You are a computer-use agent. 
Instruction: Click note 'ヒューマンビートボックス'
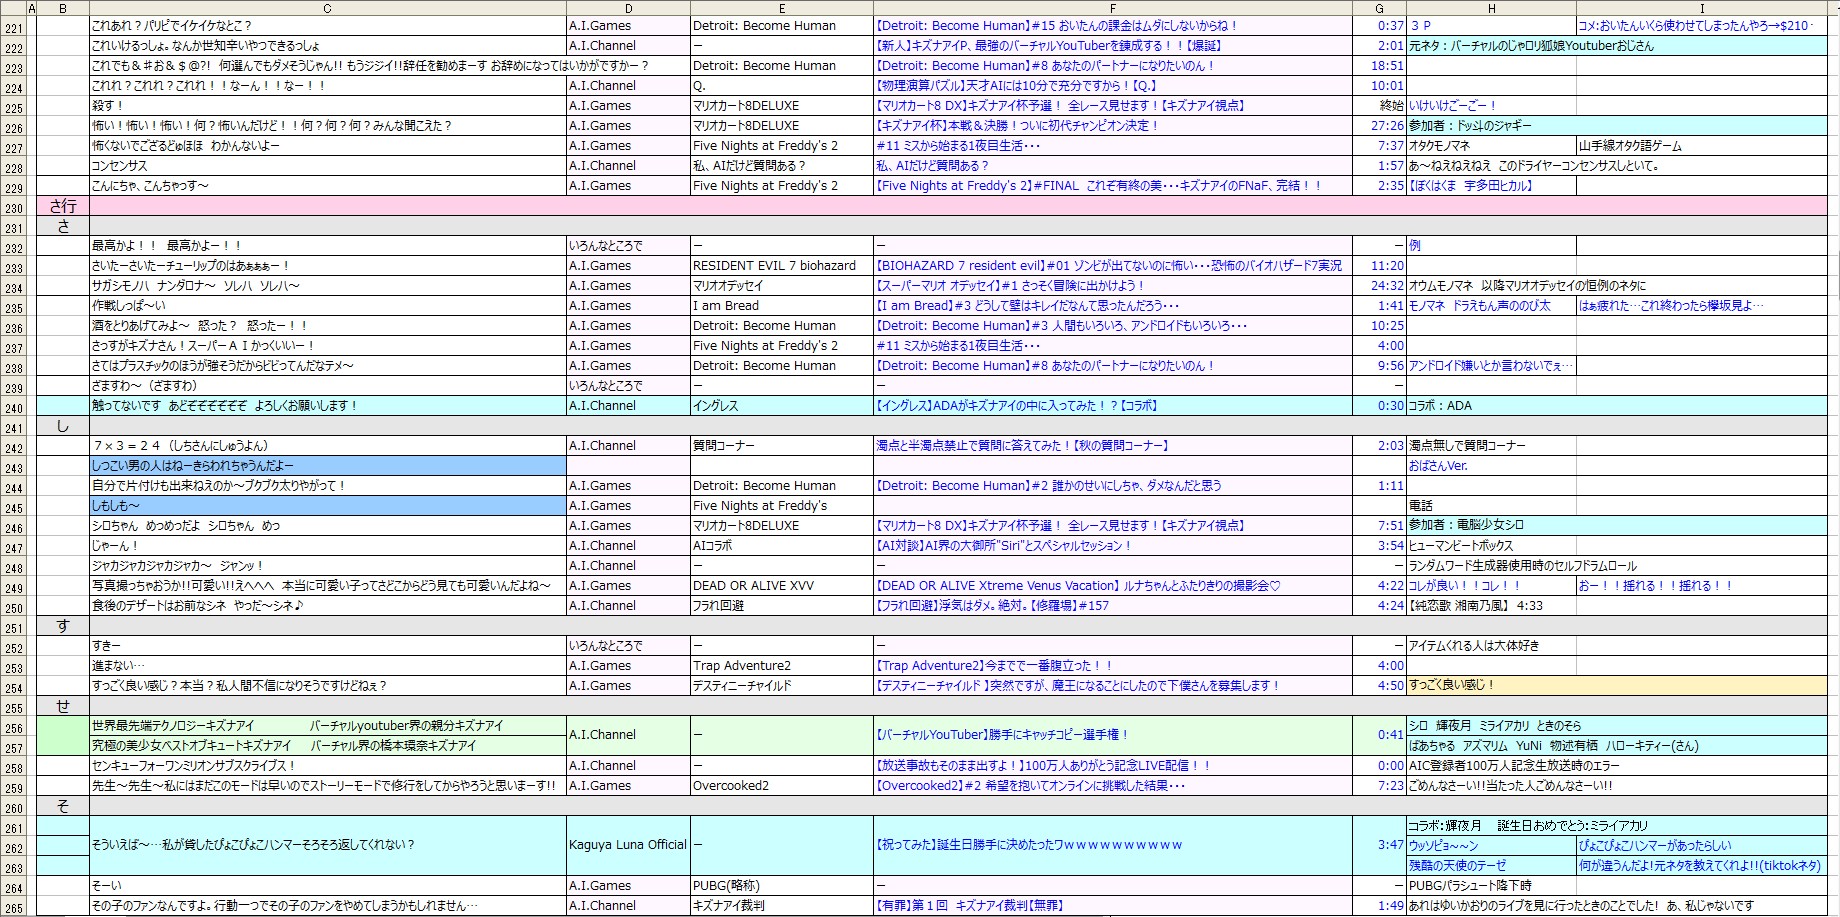click(x=1461, y=546)
